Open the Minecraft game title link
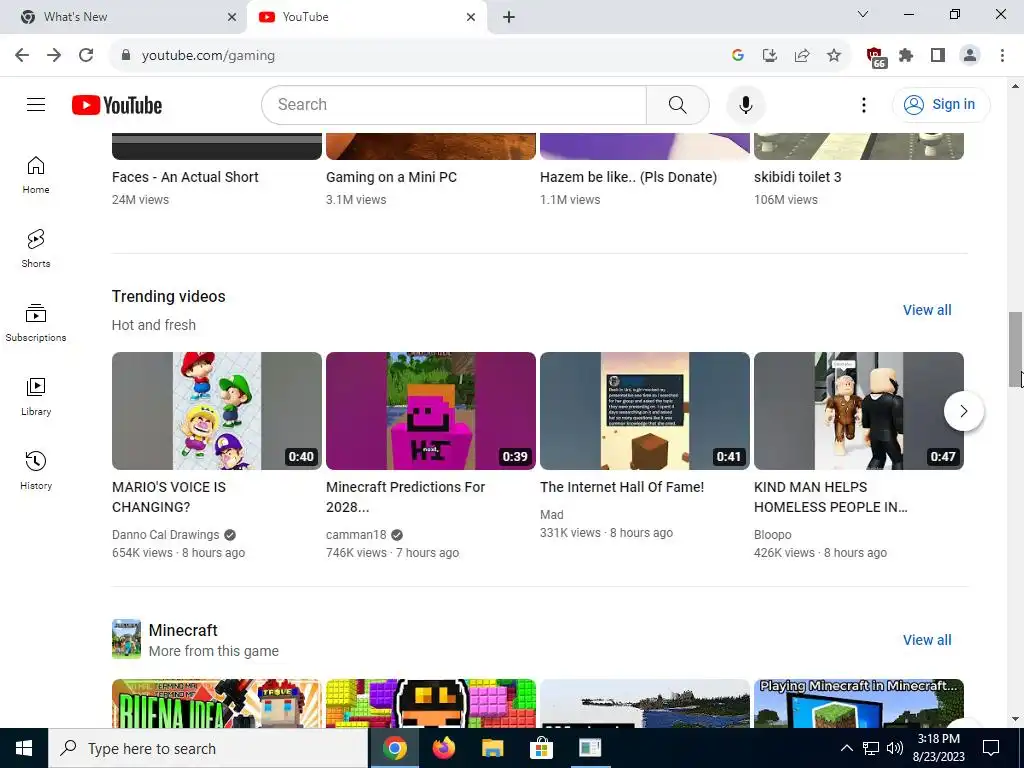The image size is (1024, 768). click(x=183, y=630)
